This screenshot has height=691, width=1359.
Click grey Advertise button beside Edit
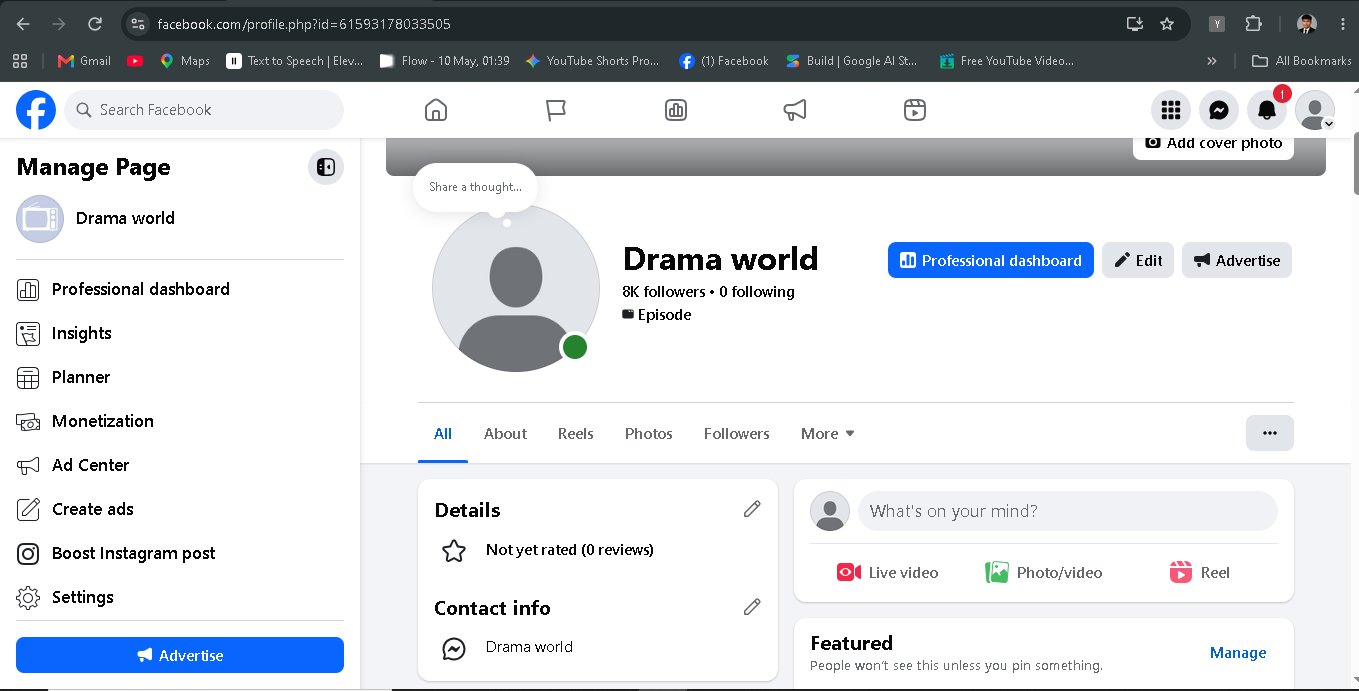click(x=1237, y=260)
